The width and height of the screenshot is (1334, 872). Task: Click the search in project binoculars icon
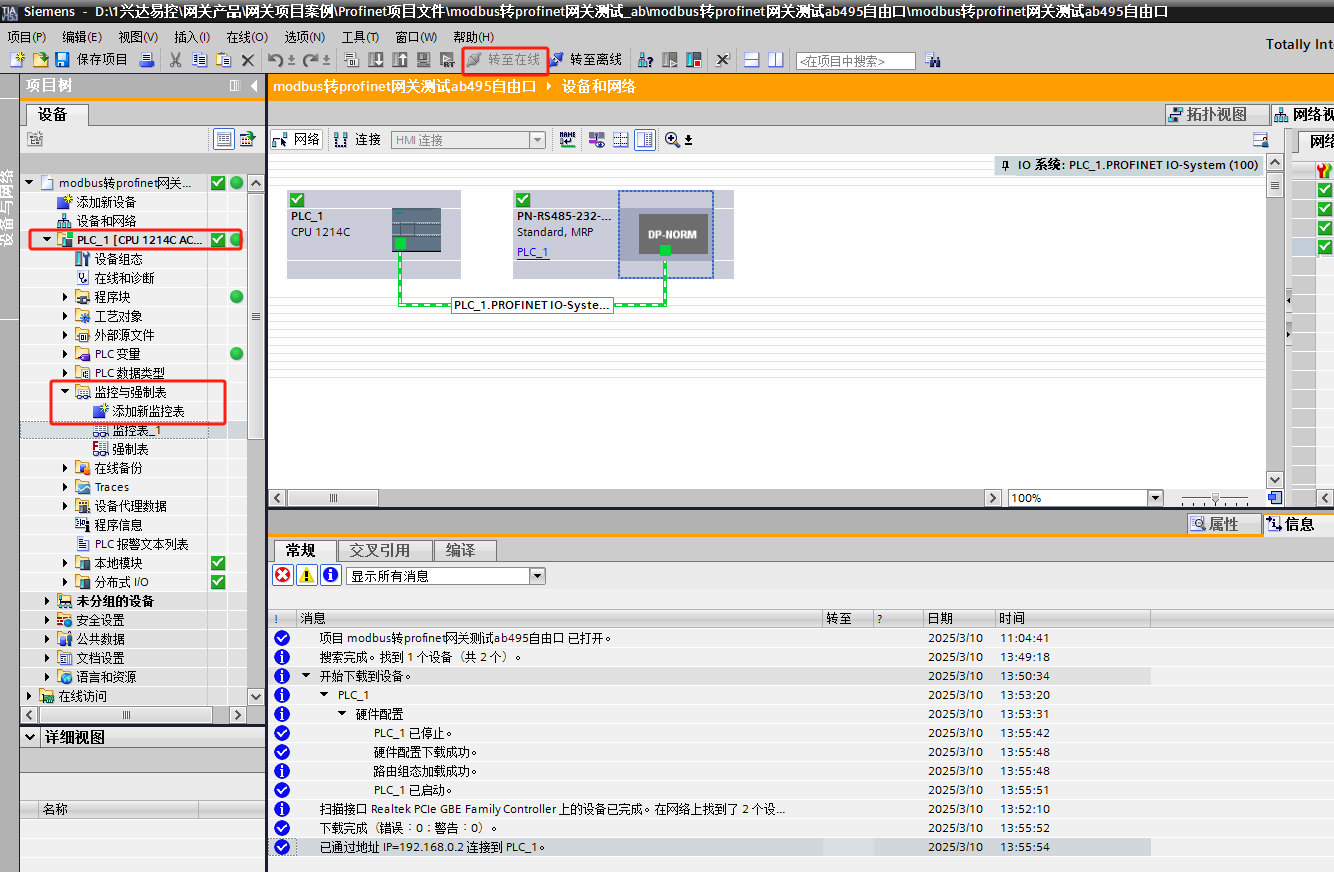point(932,60)
